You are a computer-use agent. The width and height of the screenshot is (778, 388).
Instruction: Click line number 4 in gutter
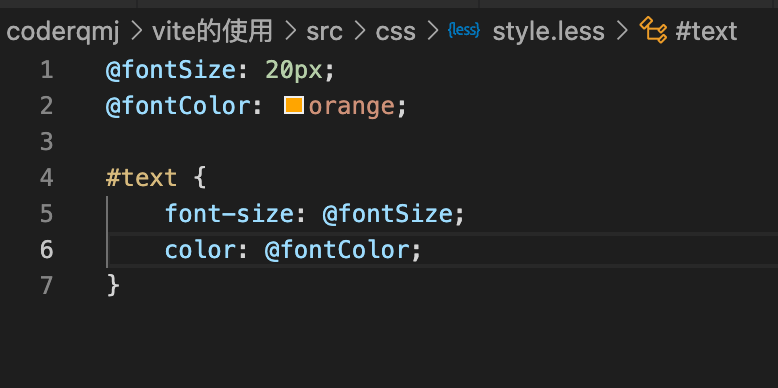click(47, 178)
